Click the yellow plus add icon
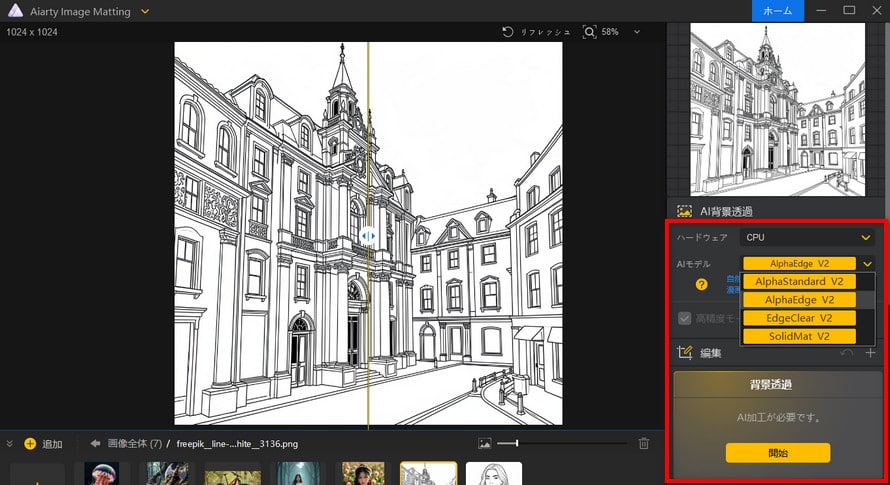This screenshot has height=485, width=890. click(x=29, y=444)
